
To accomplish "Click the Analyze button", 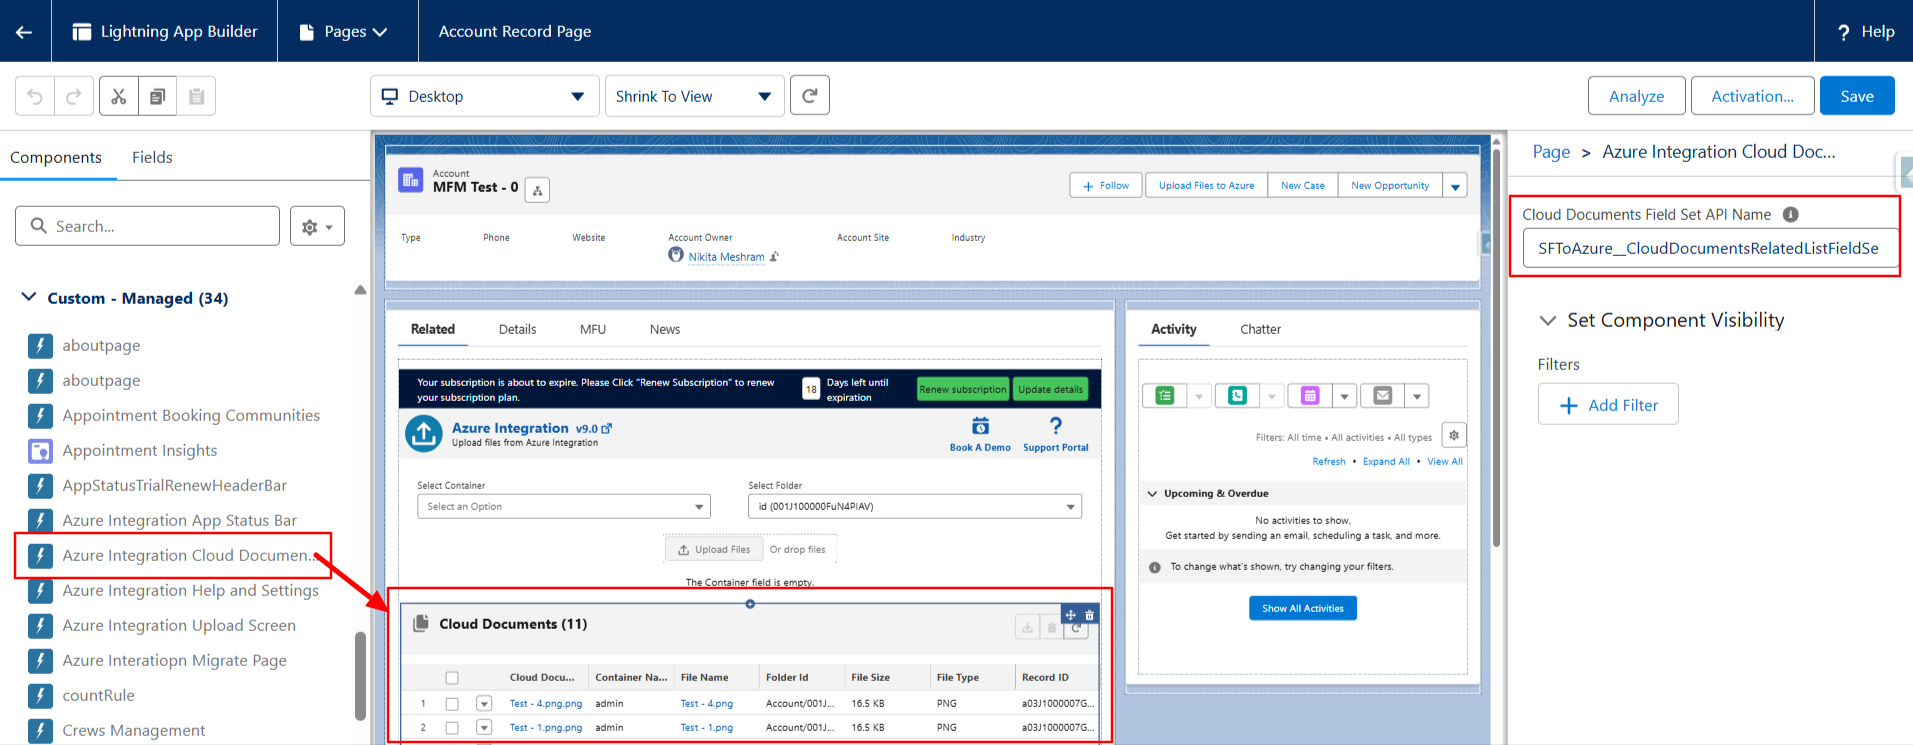I will click(x=1636, y=96).
